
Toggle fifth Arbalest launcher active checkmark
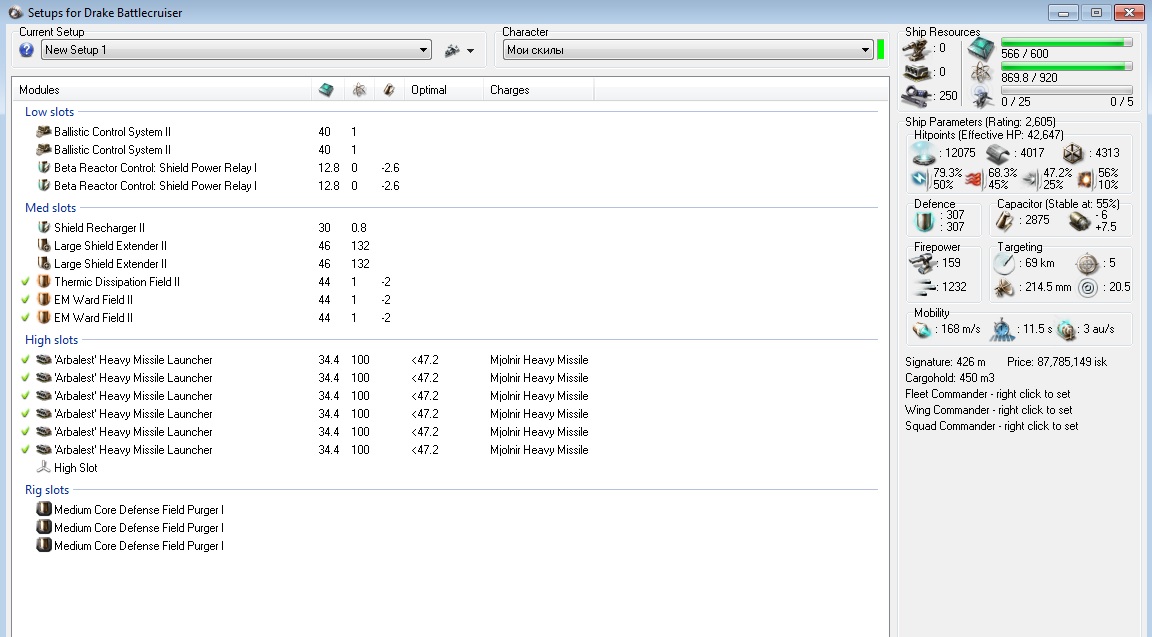tap(26, 432)
